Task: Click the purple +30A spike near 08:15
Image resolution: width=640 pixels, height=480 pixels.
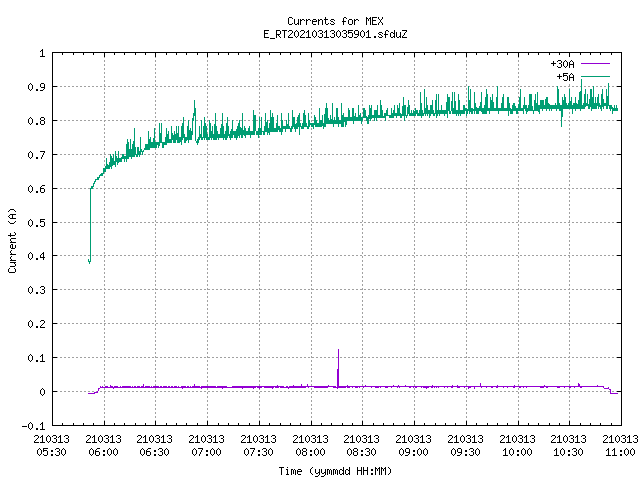Action: (338, 367)
